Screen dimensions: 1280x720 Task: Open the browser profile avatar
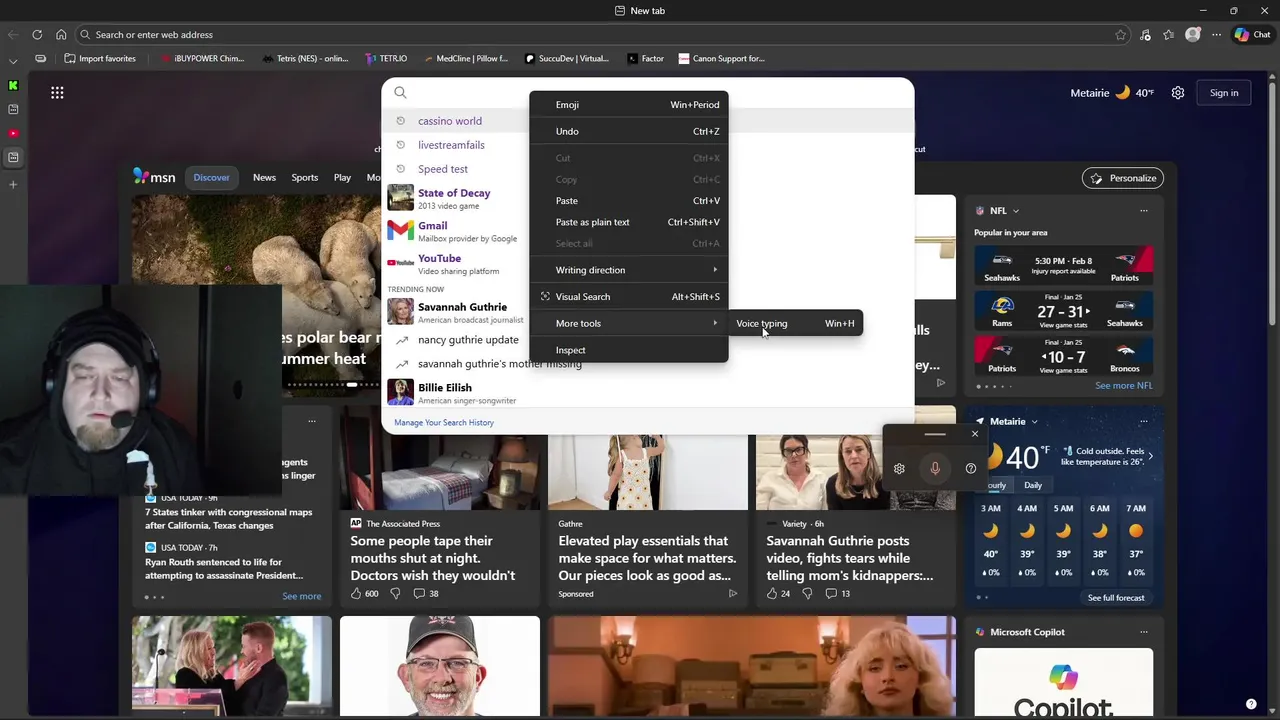point(1193,34)
